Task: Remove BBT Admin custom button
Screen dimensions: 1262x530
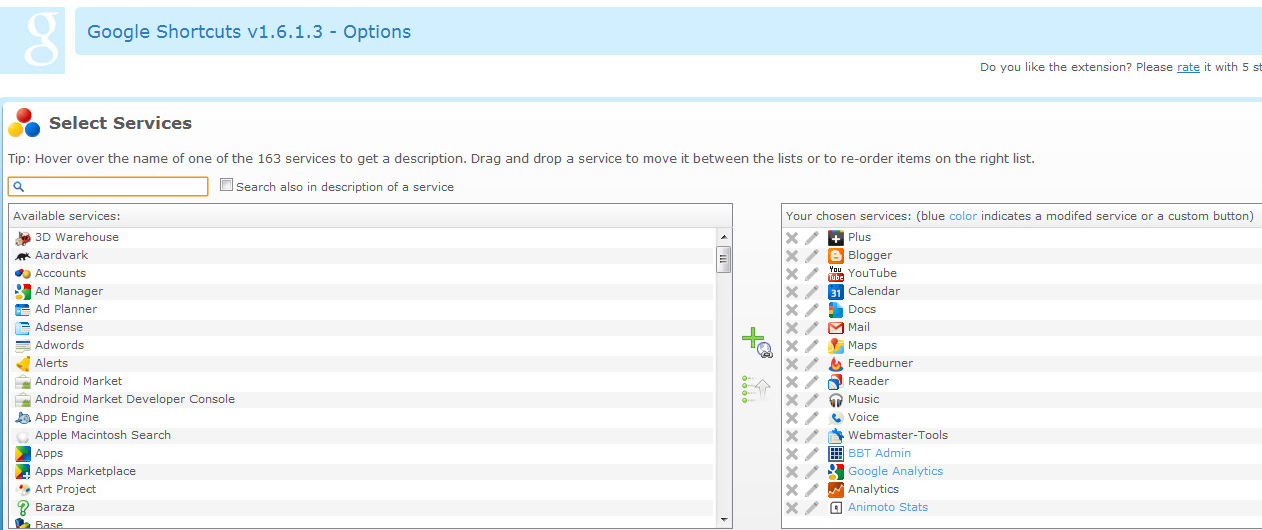Action: click(x=792, y=454)
